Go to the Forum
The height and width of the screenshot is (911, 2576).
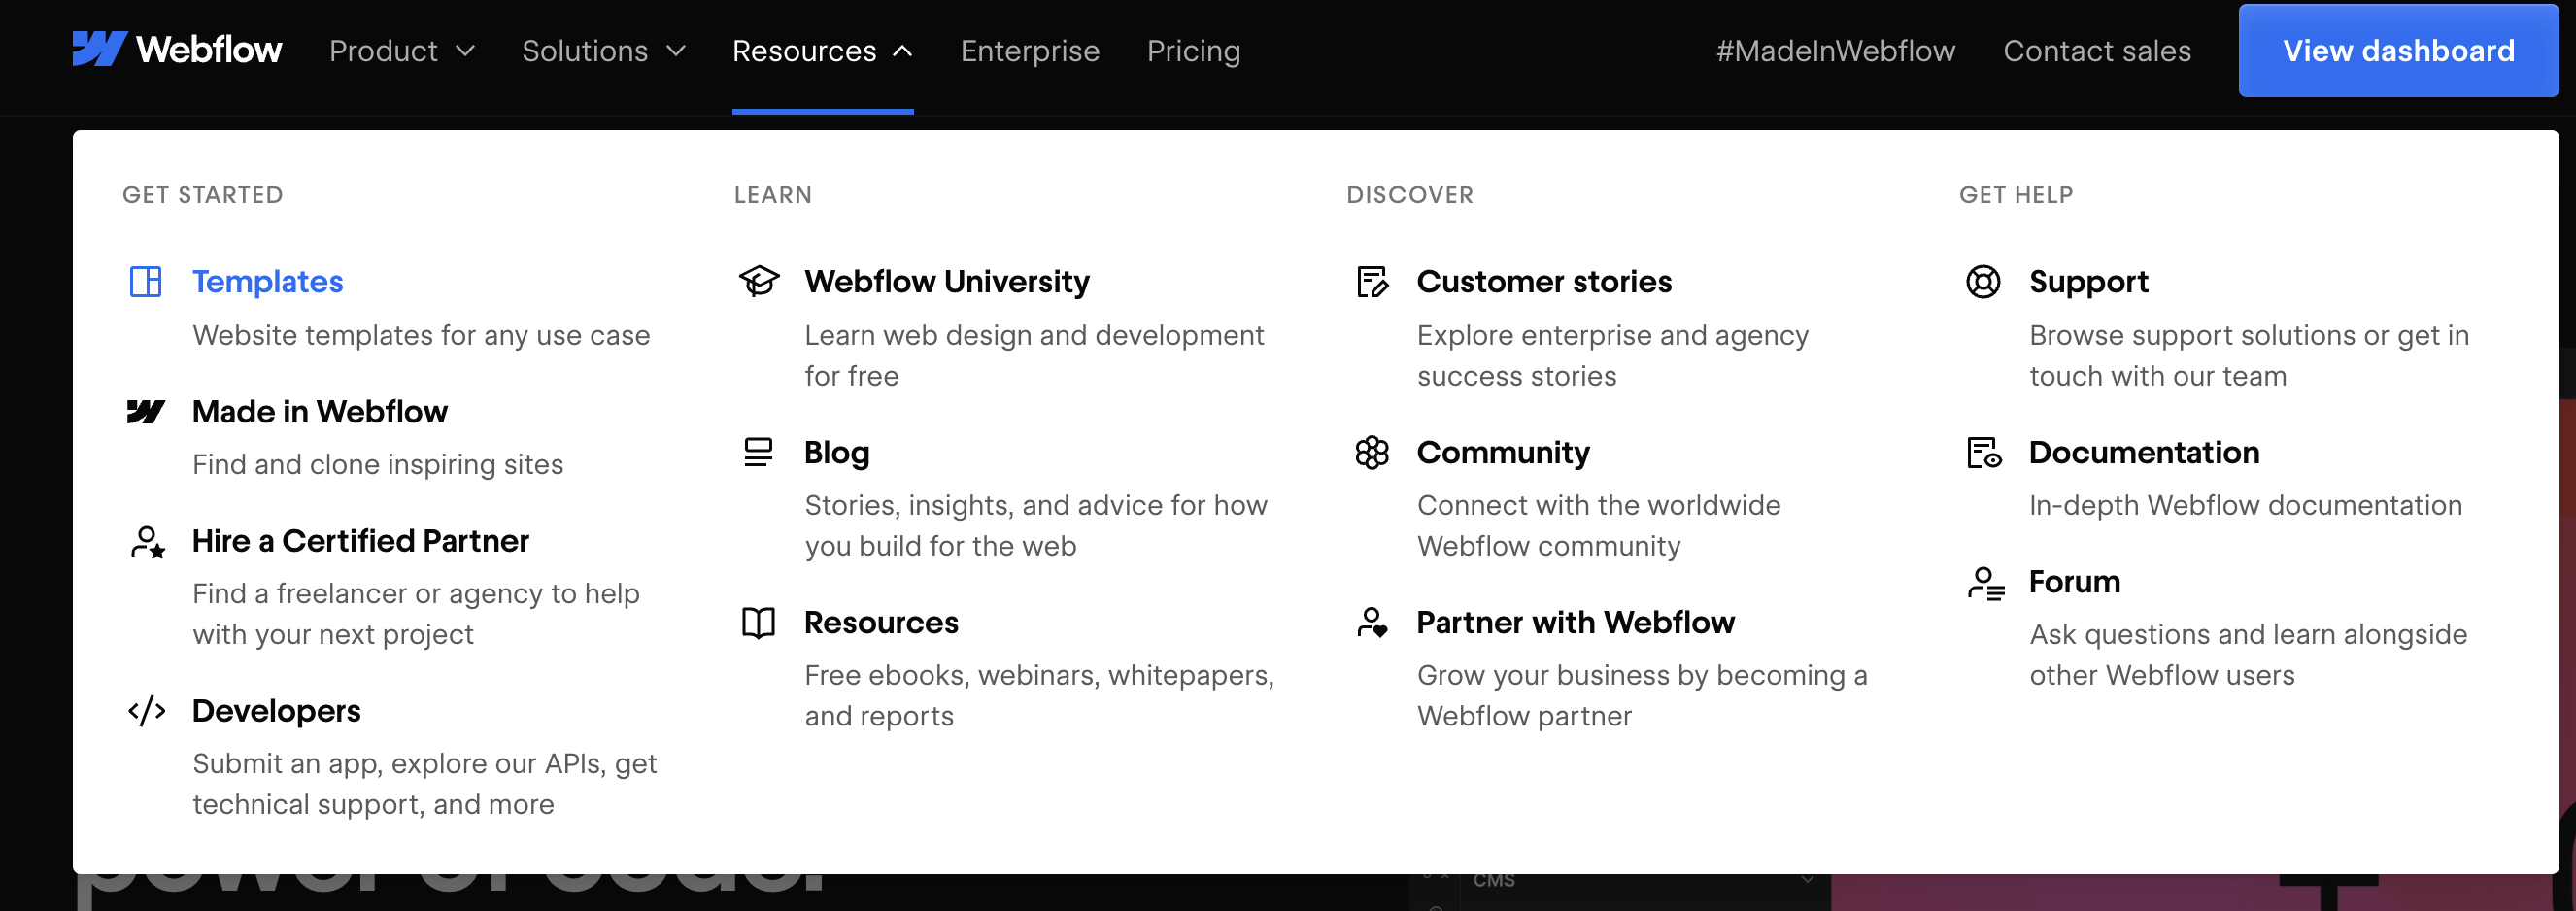(x=2074, y=582)
